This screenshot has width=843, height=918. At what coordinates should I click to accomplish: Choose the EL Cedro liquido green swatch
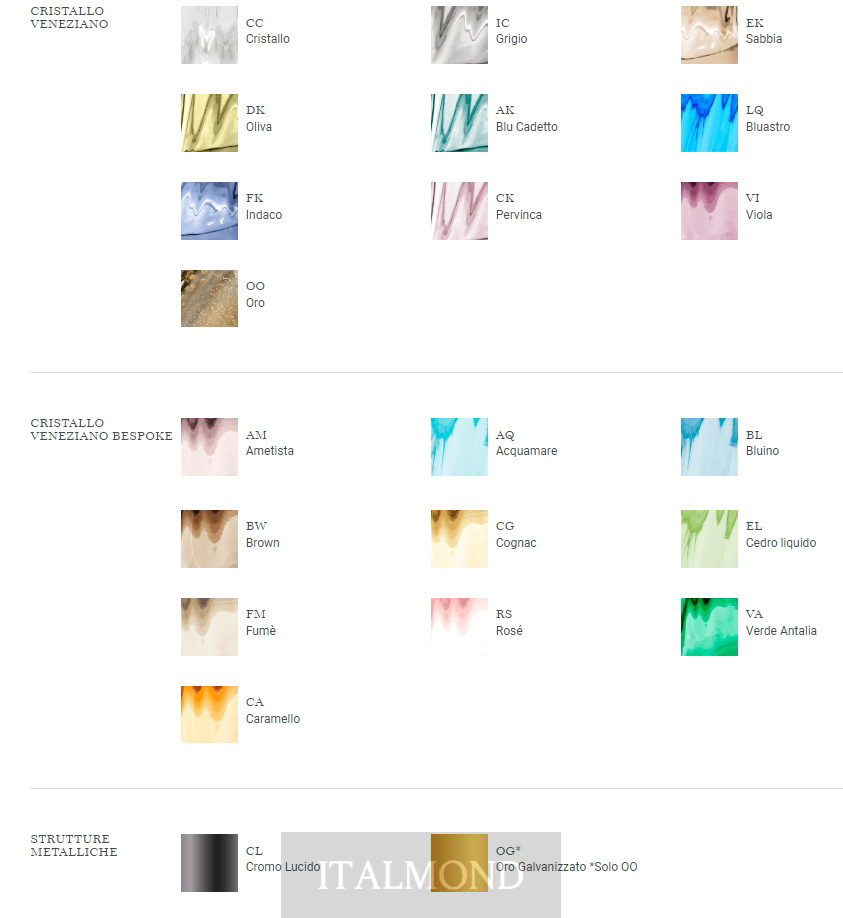click(x=709, y=539)
